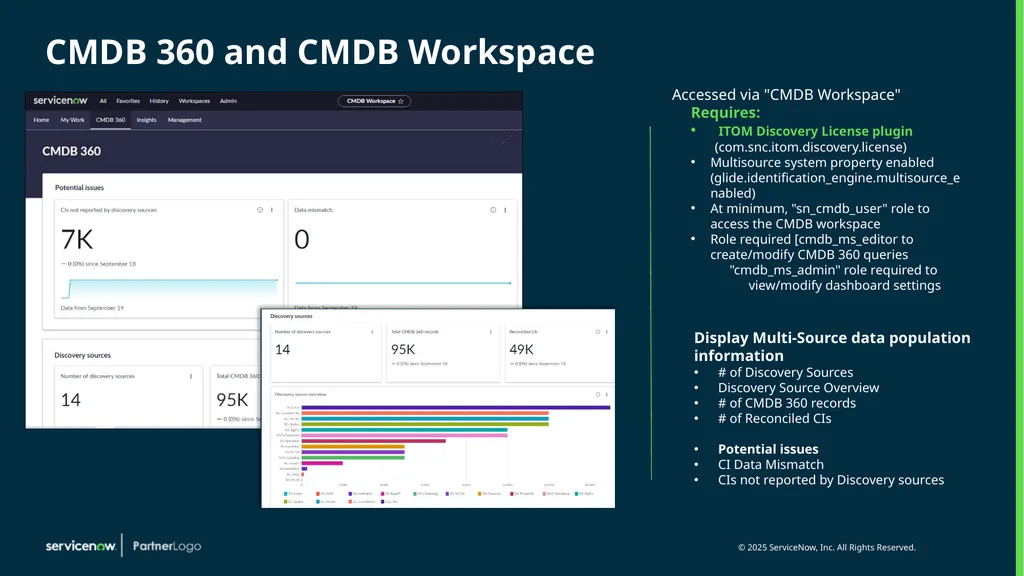Select the CMDB 360 tab

(110, 120)
